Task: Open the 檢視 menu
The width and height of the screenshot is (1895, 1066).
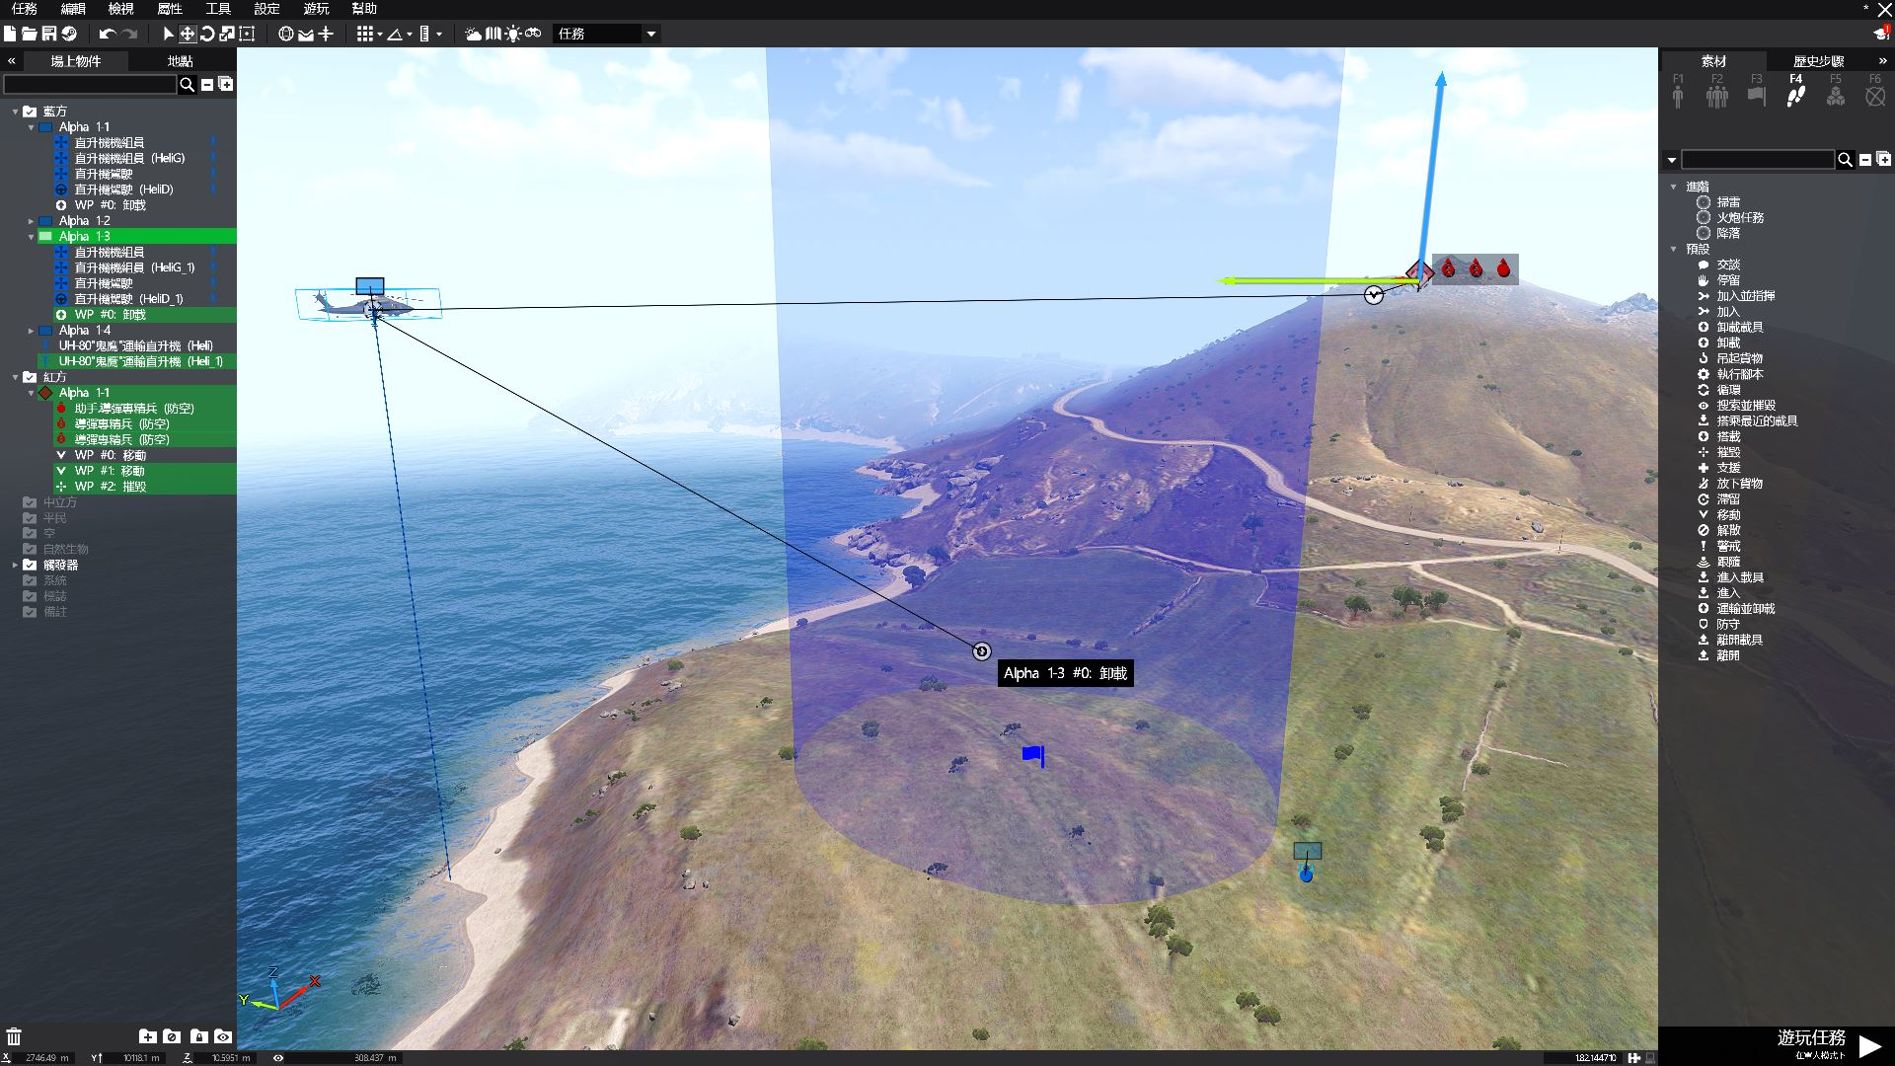Action: [121, 8]
